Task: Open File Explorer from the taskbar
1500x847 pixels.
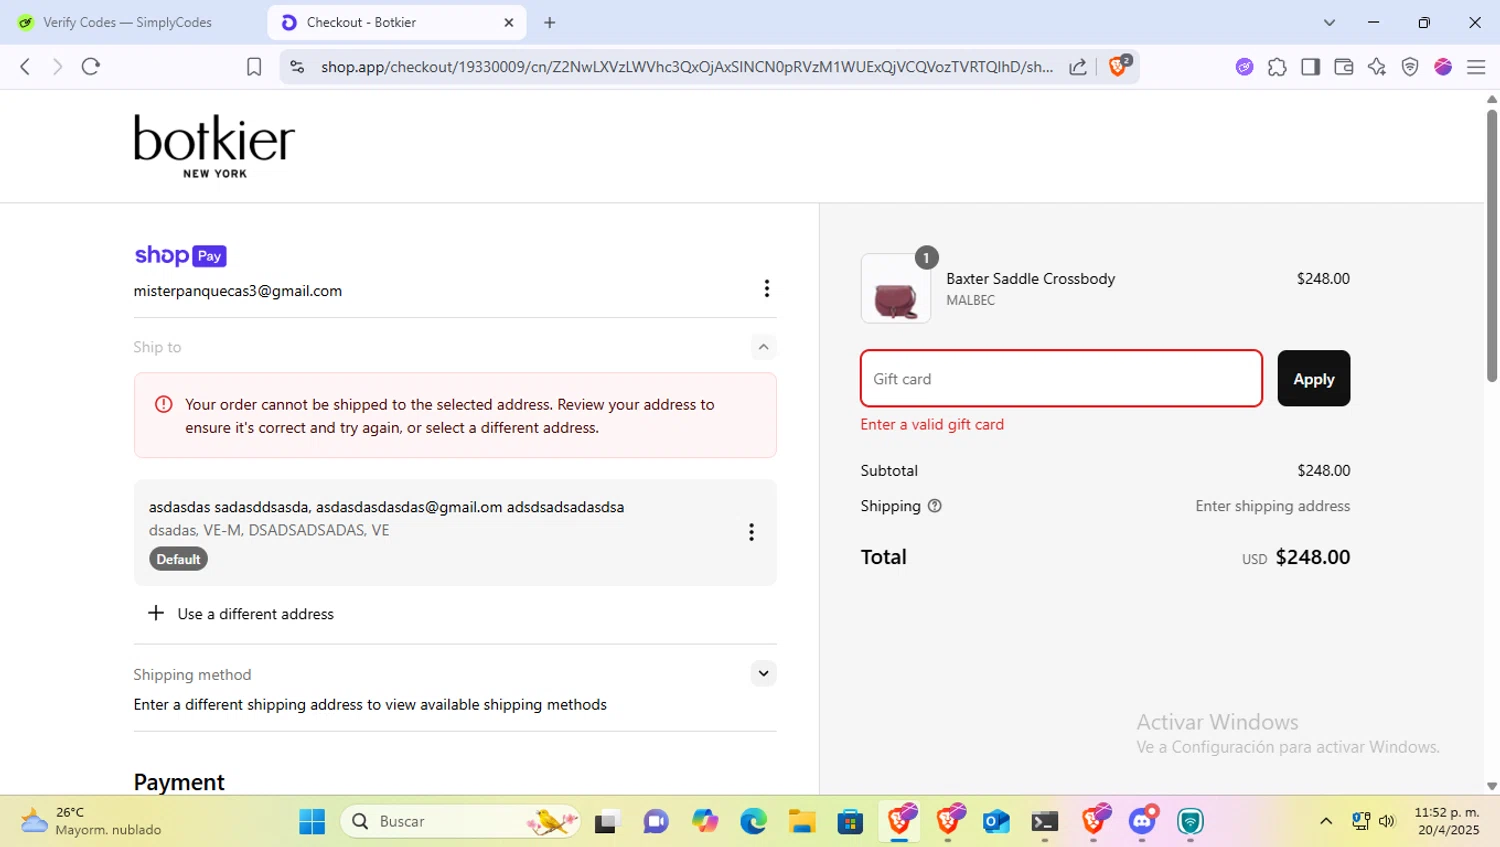Action: pyautogui.click(x=802, y=821)
